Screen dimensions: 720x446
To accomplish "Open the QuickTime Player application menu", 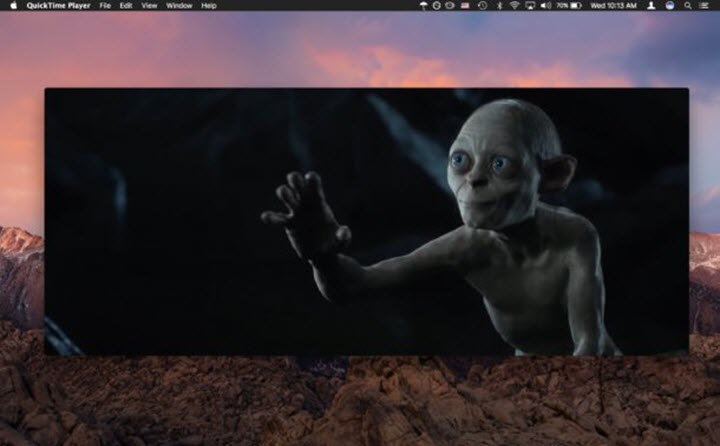I will [x=58, y=6].
